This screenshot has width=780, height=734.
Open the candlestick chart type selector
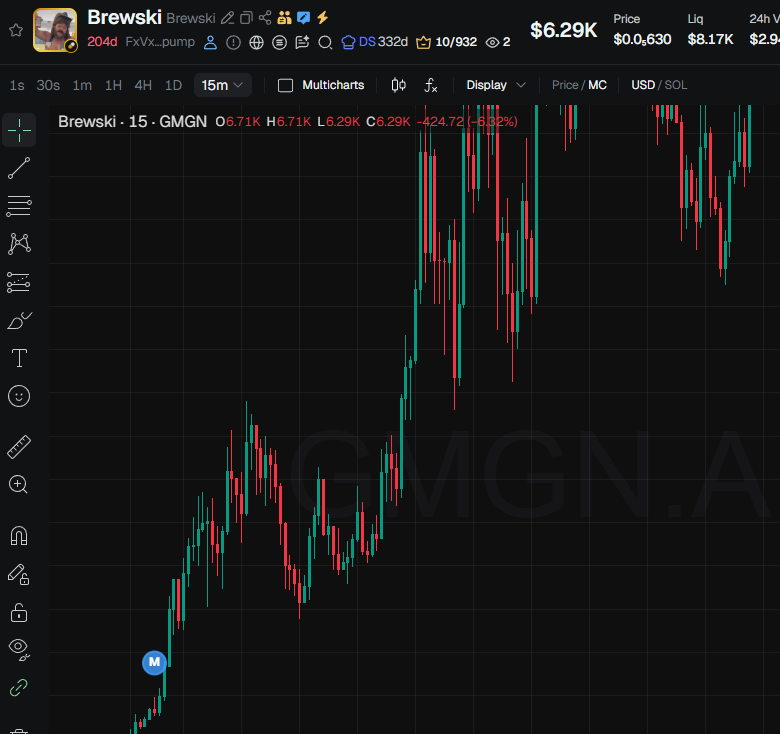point(398,86)
